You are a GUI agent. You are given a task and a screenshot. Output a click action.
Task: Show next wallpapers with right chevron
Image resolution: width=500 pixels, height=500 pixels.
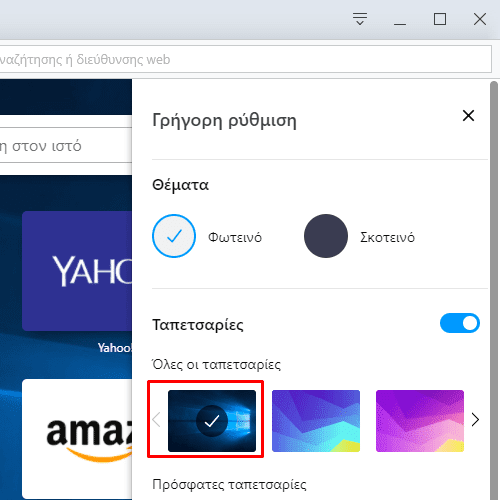click(475, 420)
